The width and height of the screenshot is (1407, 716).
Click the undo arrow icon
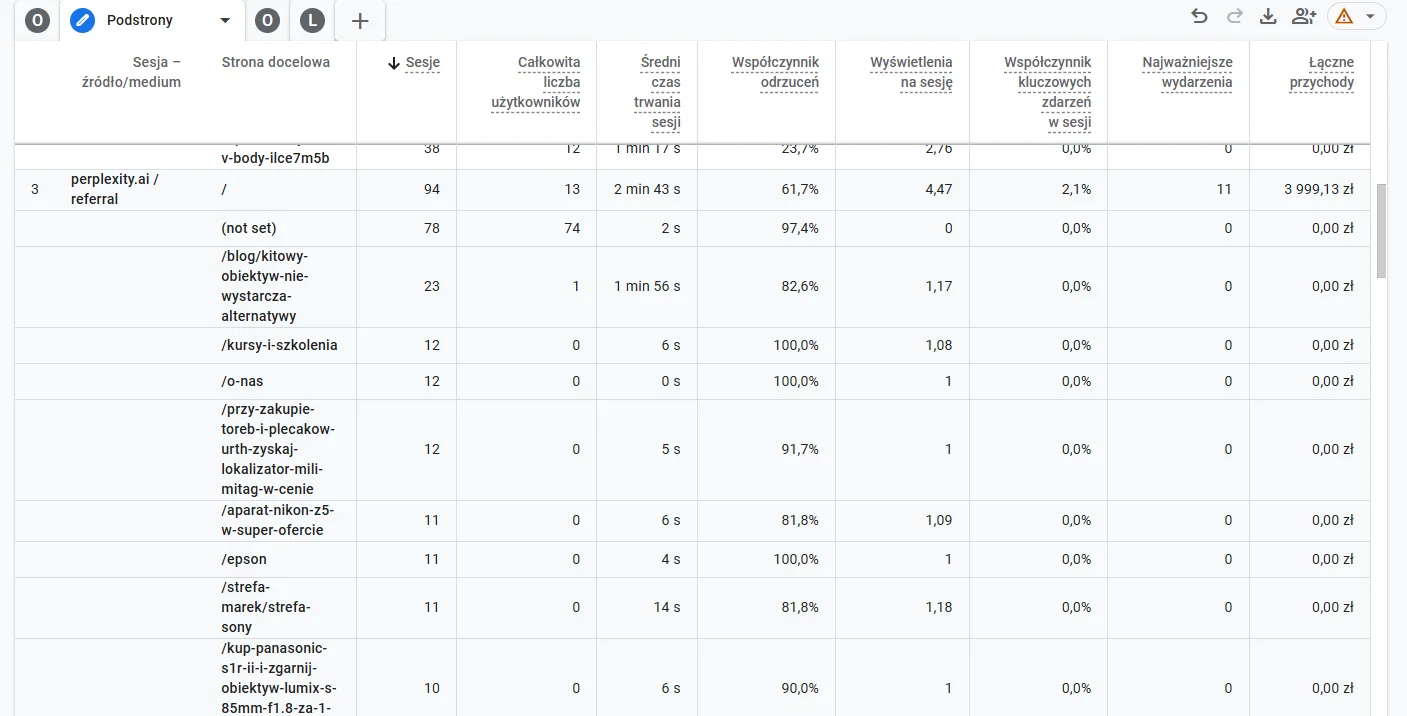click(x=1199, y=16)
